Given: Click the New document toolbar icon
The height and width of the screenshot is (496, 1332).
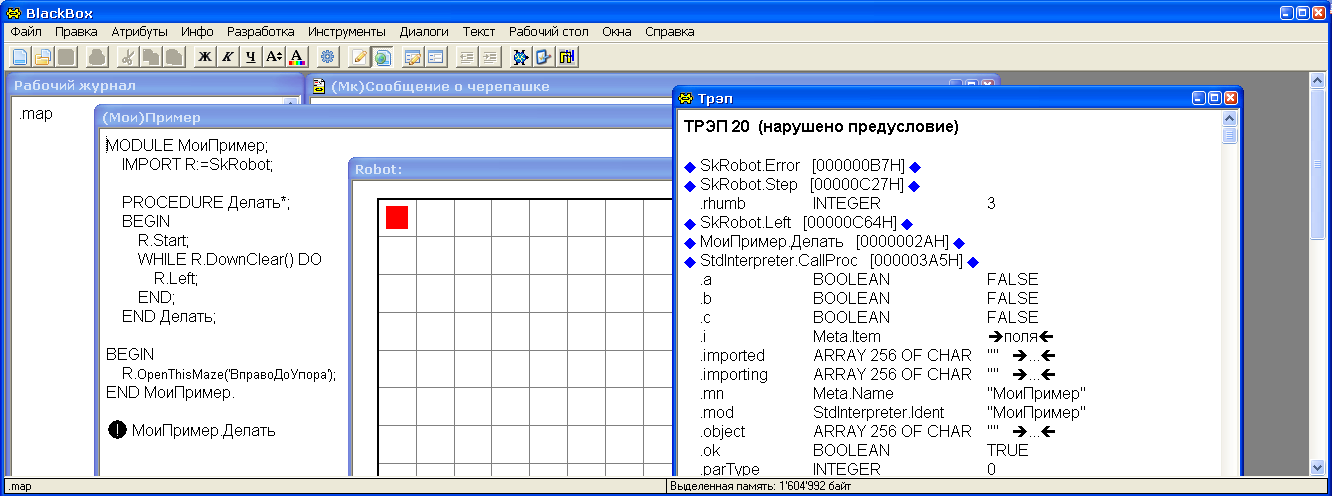Looking at the screenshot, I should pyautogui.click(x=20, y=57).
